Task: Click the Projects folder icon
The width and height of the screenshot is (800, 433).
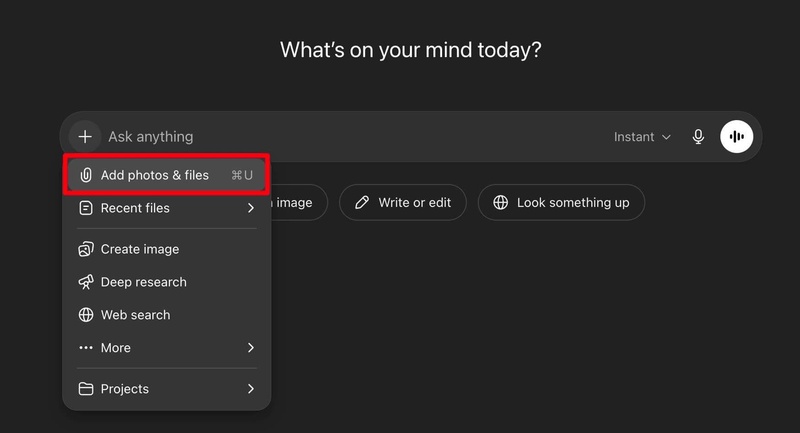Action: tap(86, 389)
